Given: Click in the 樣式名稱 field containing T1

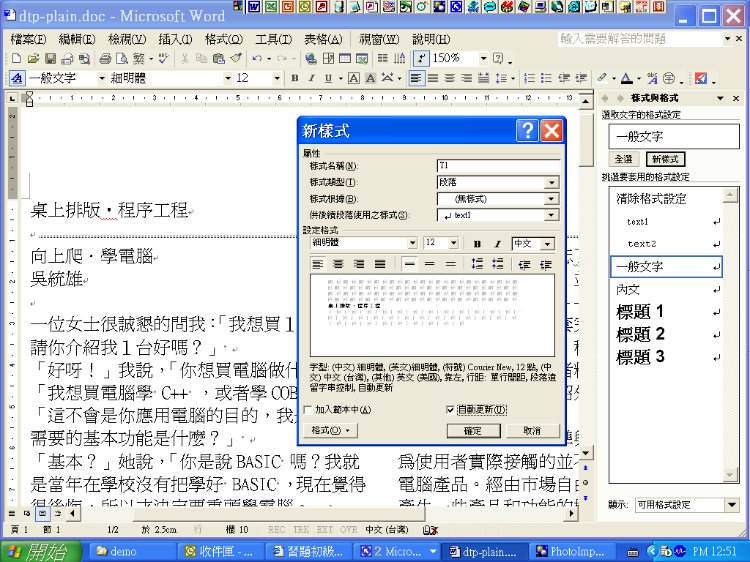Looking at the screenshot, I should (x=498, y=165).
